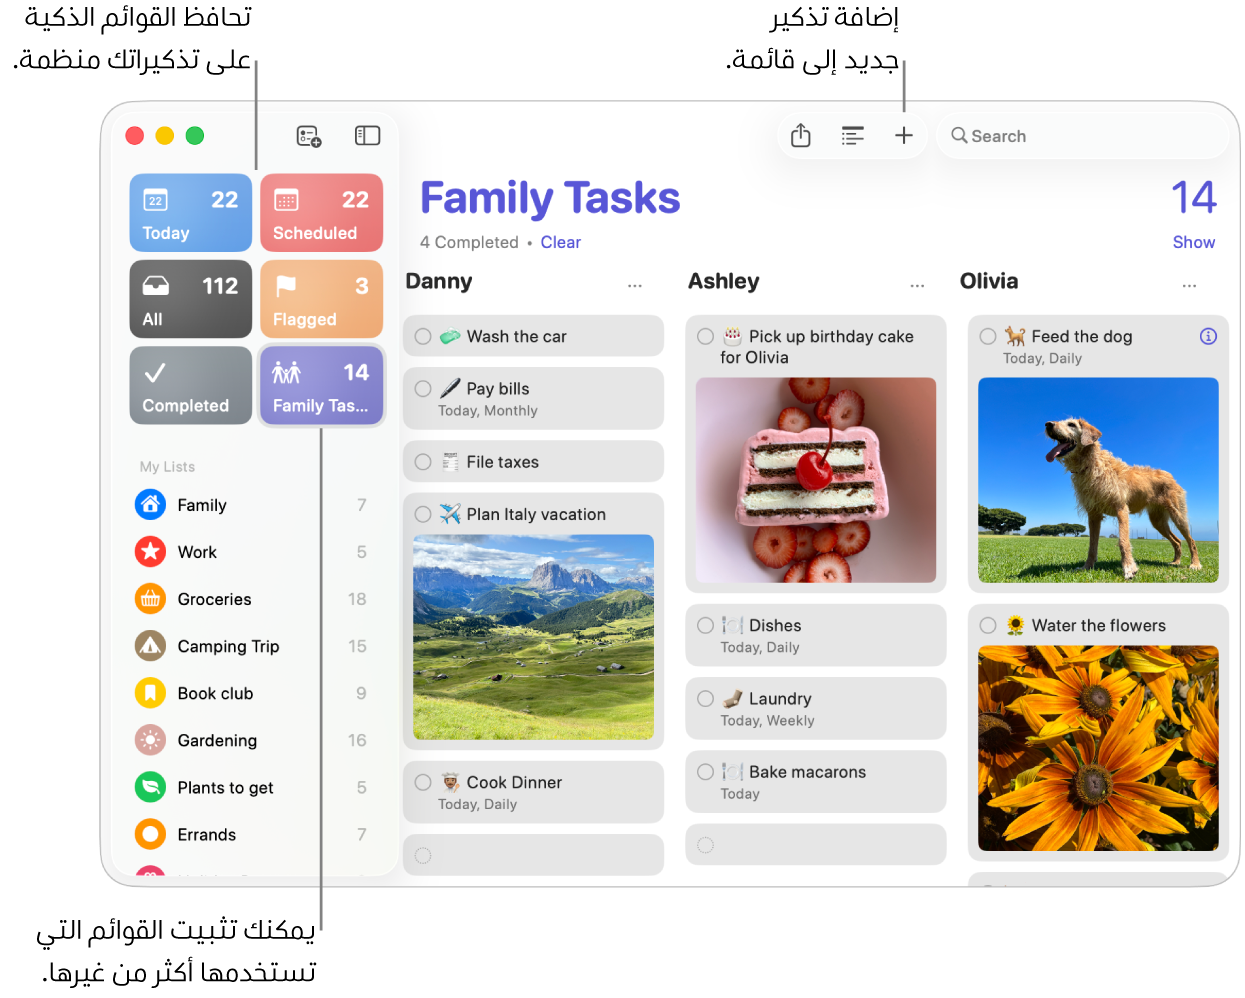Click the Laundry reminder title
1245x998 pixels.
pos(780,699)
